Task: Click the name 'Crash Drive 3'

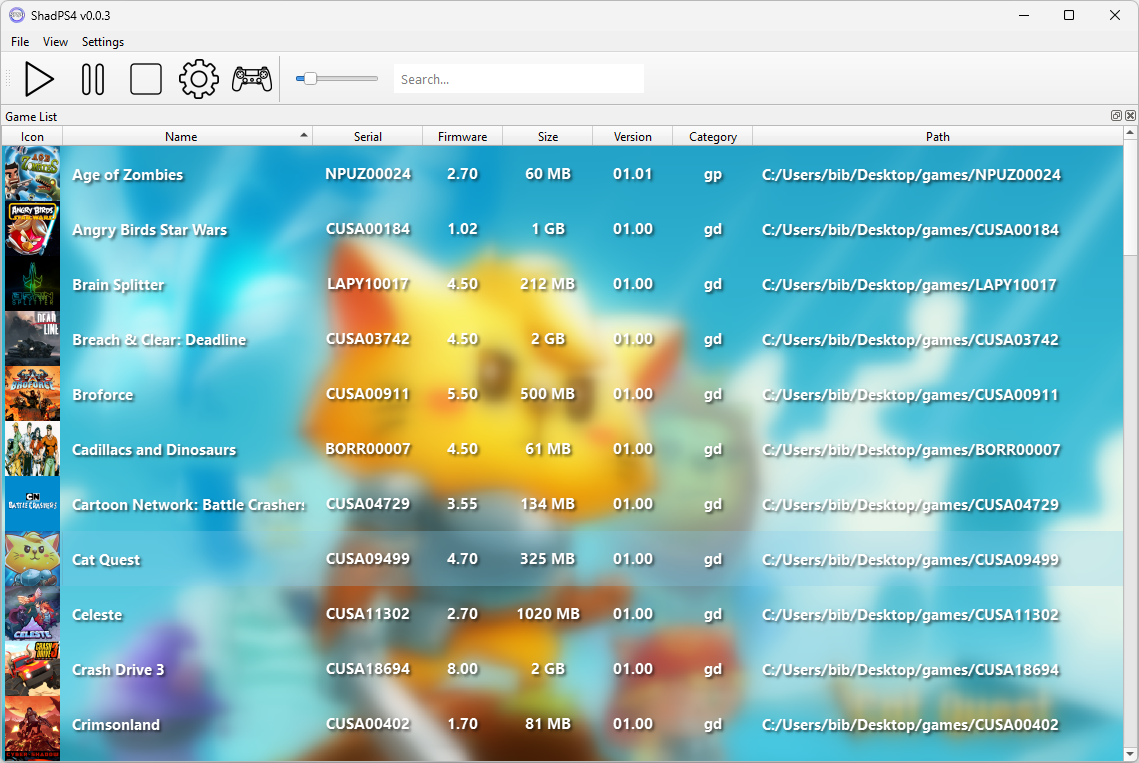Action: (x=118, y=670)
